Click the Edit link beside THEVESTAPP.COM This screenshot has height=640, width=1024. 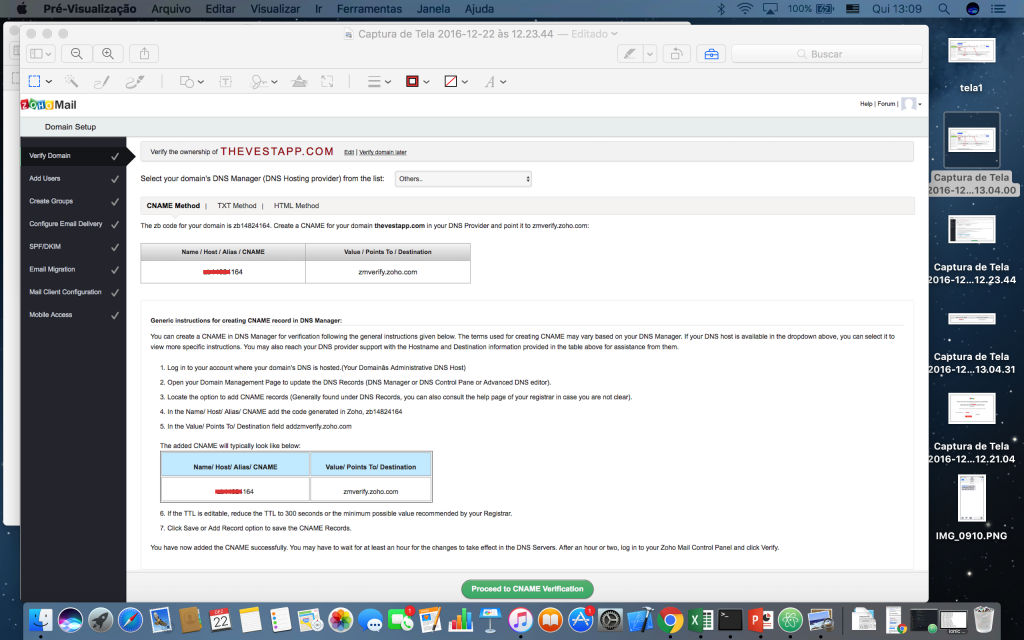pyautogui.click(x=349, y=152)
